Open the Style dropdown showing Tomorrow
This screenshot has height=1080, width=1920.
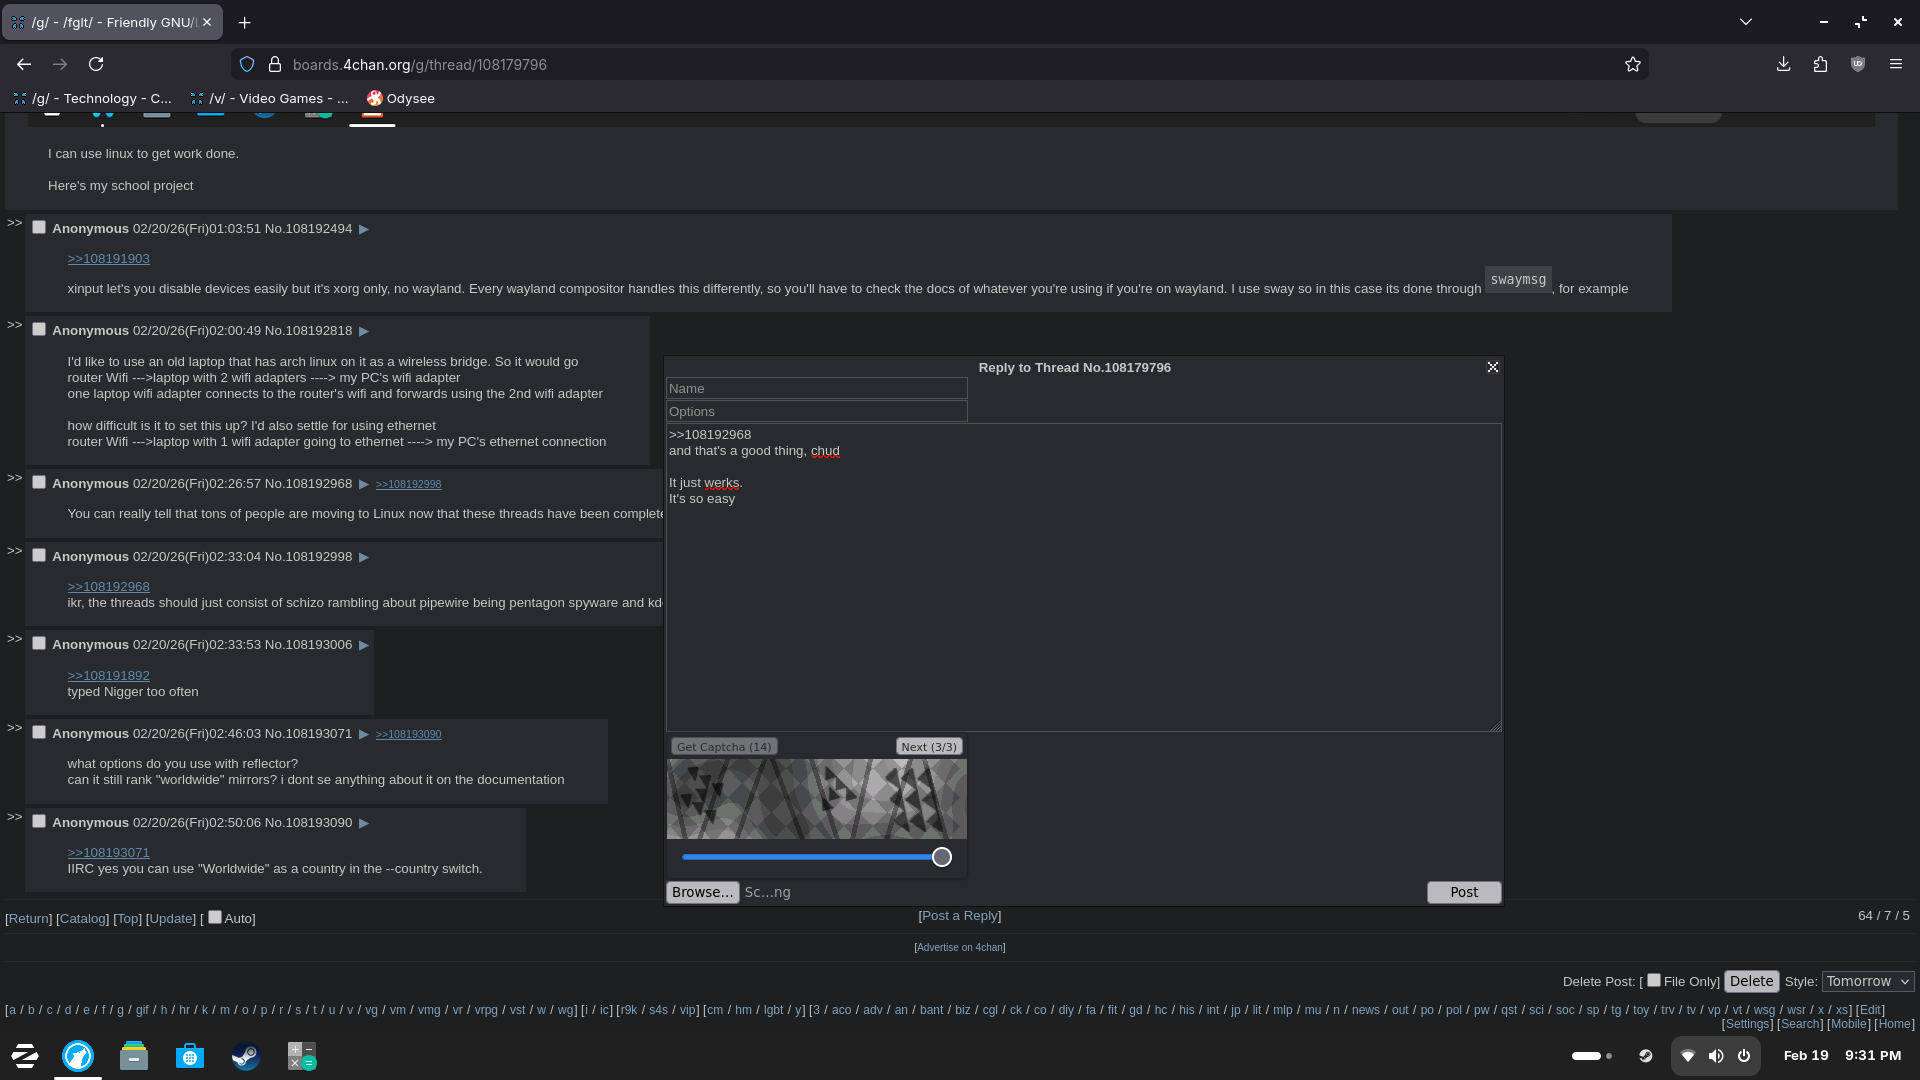1867,981
